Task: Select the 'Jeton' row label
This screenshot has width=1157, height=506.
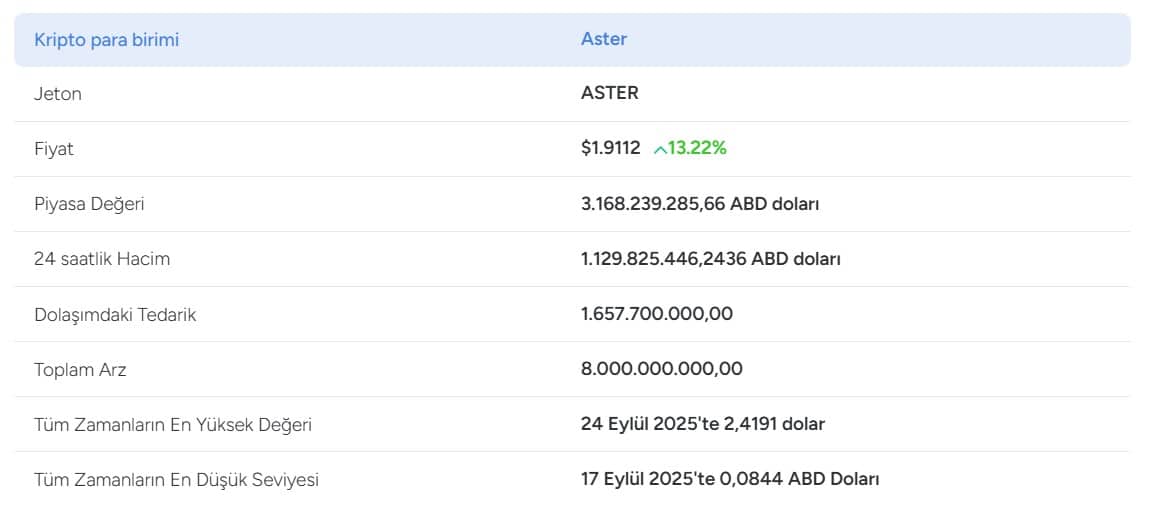Action: (x=58, y=94)
